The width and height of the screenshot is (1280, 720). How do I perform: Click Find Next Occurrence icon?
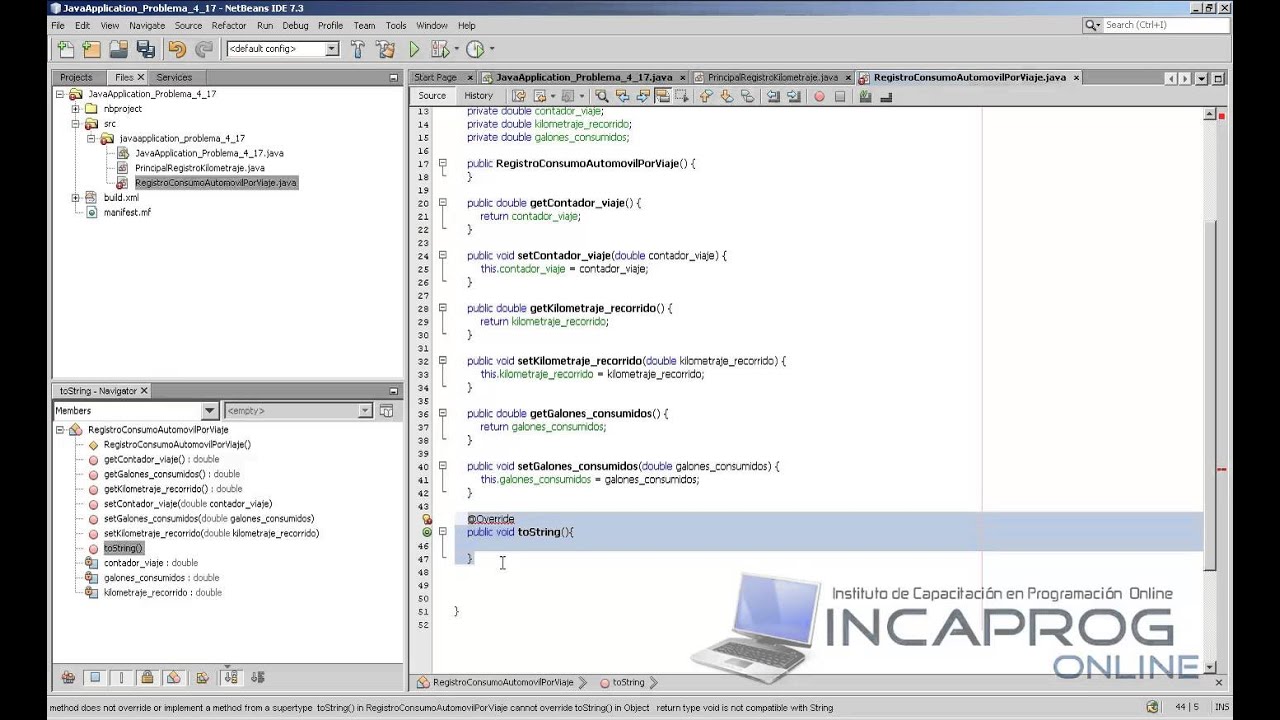(x=642, y=96)
